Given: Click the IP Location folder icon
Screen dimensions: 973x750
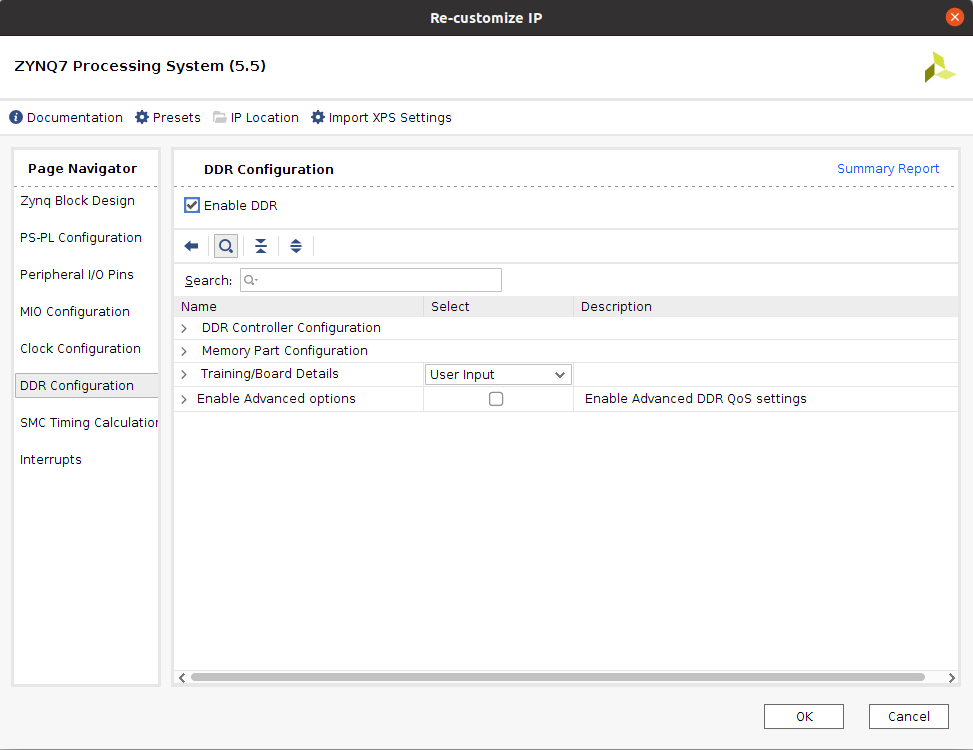Looking at the screenshot, I should point(220,117).
